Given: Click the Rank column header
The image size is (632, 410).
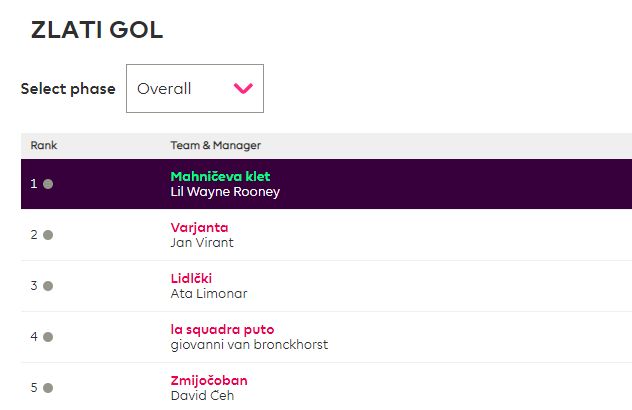Looking at the screenshot, I should 44,145.
